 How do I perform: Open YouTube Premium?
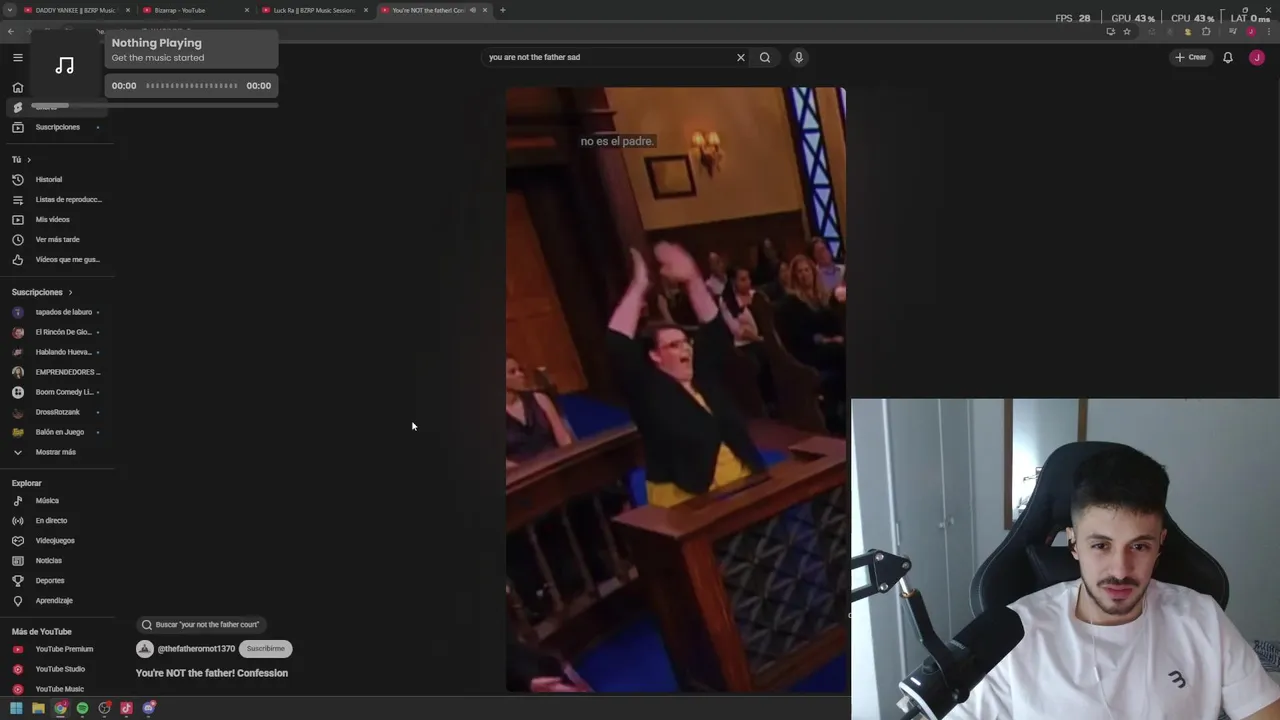pos(58,649)
